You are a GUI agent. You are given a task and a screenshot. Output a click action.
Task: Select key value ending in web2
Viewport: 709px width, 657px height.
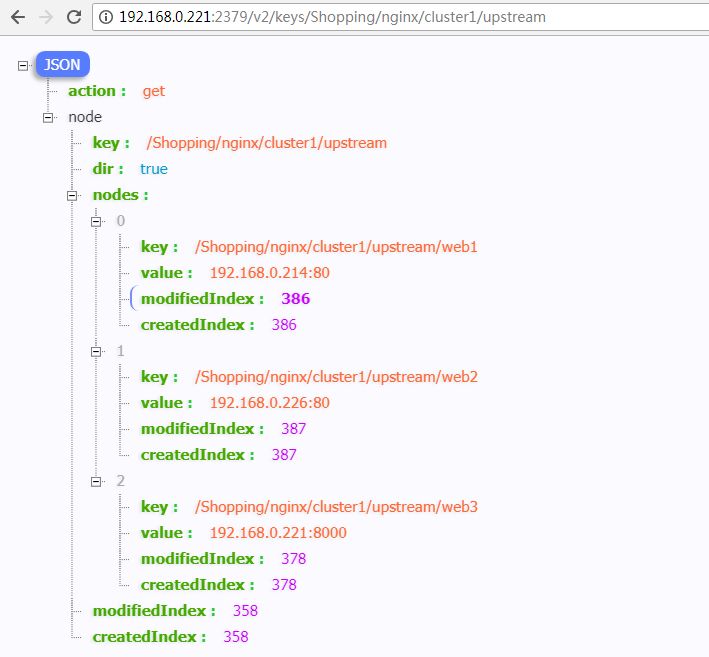tap(336, 377)
